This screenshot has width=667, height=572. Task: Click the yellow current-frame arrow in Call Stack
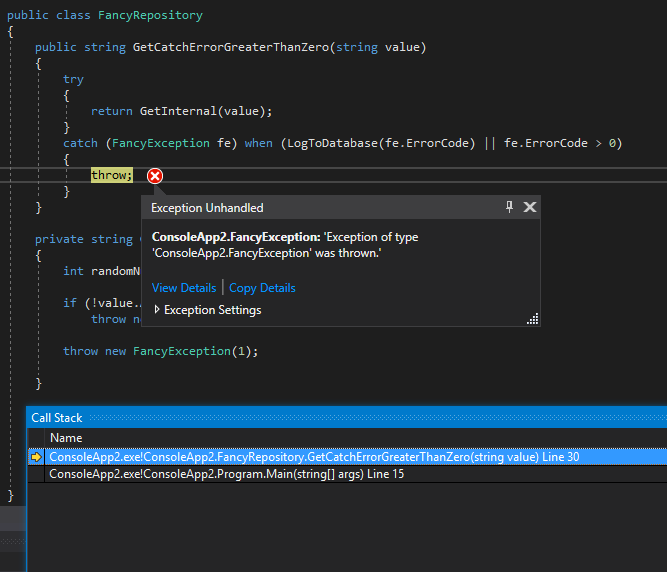pyautogui.click(x=37, y=457)
